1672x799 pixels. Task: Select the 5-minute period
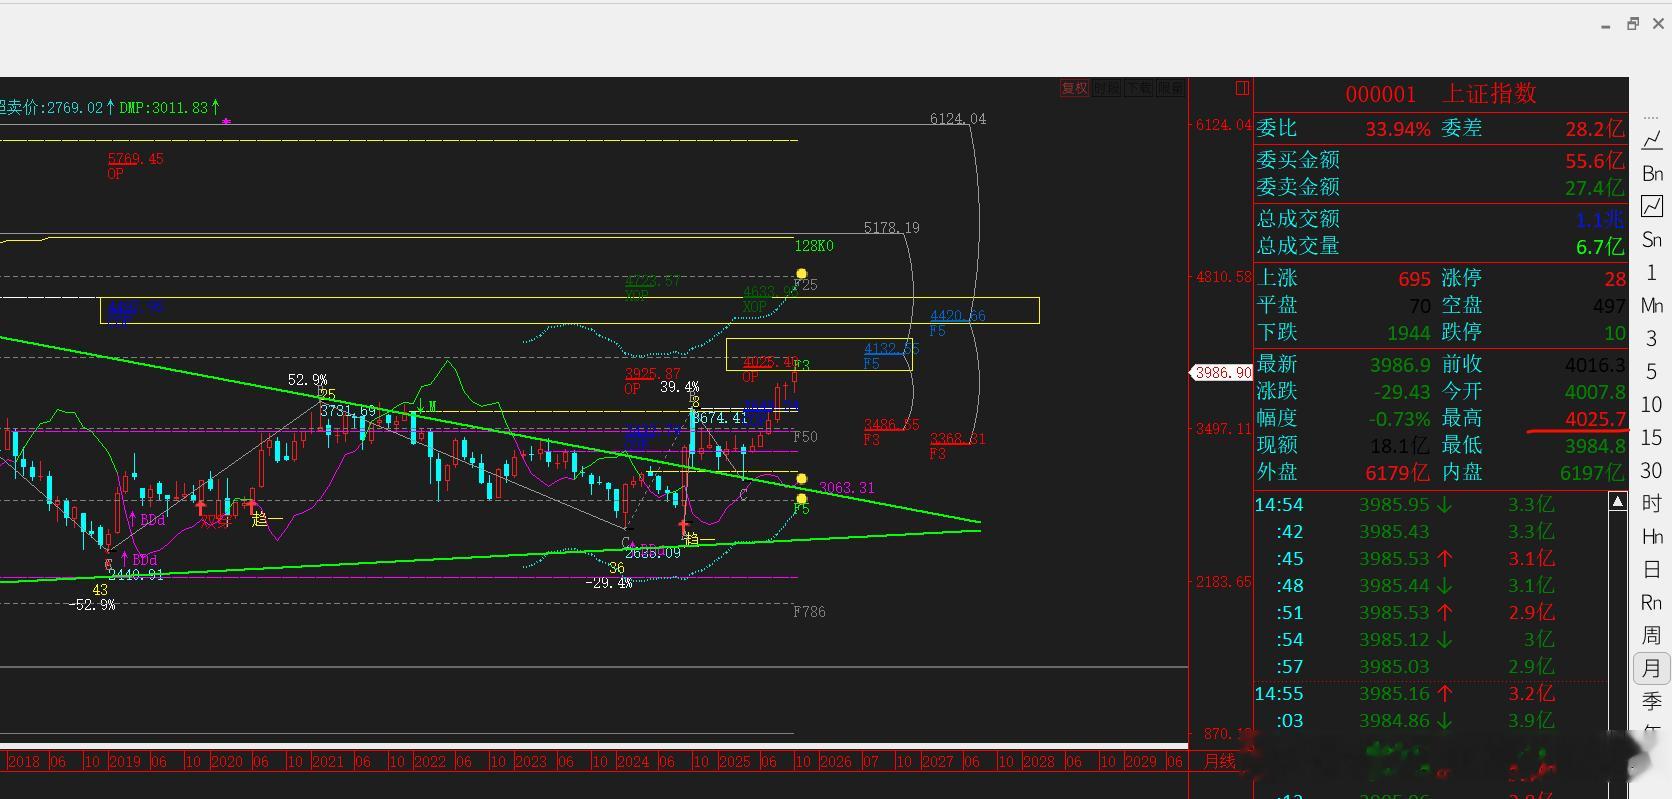[1652, 372]
